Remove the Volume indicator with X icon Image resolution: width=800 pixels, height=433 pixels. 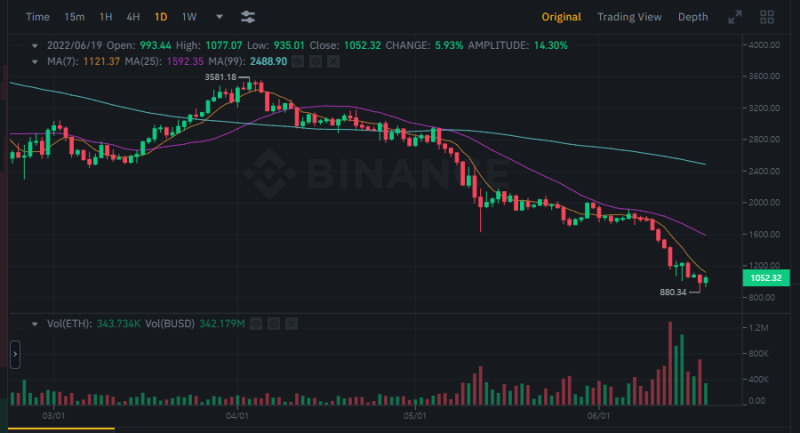click(291, 324)
